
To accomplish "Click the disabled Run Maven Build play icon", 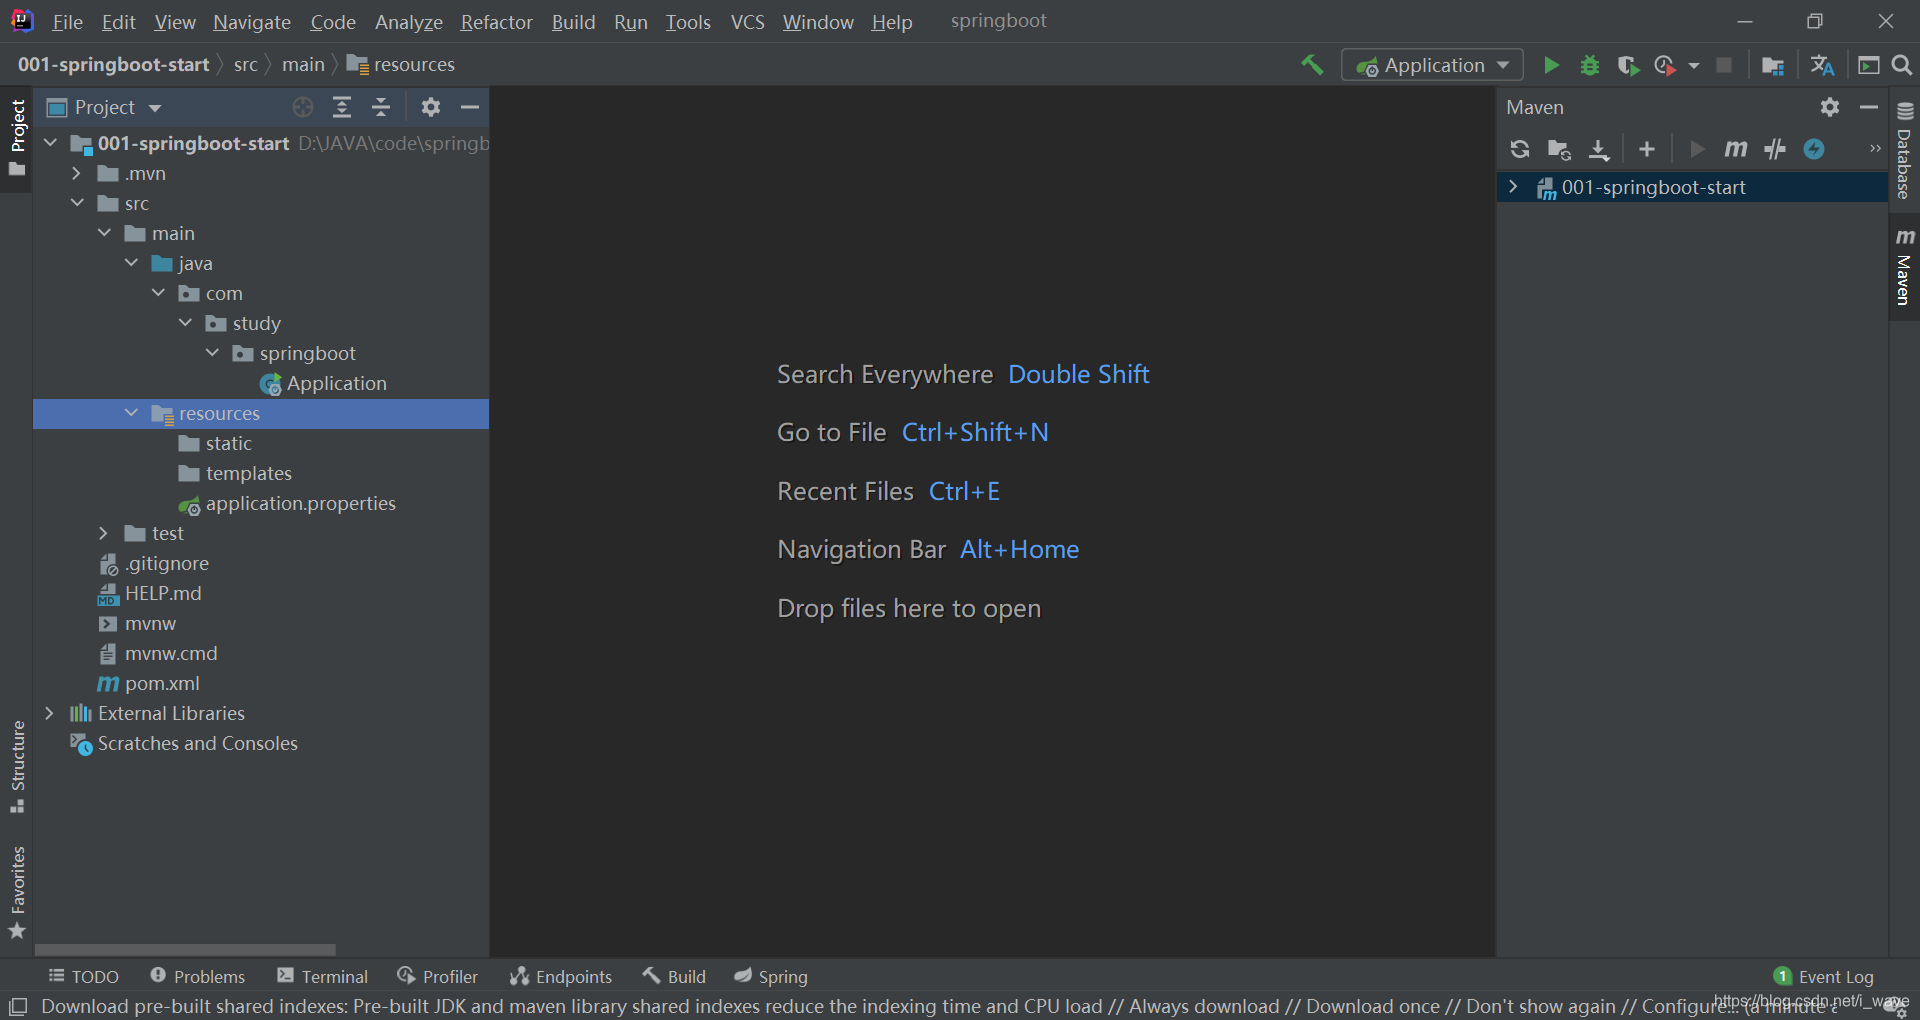I will point(1697,149).
